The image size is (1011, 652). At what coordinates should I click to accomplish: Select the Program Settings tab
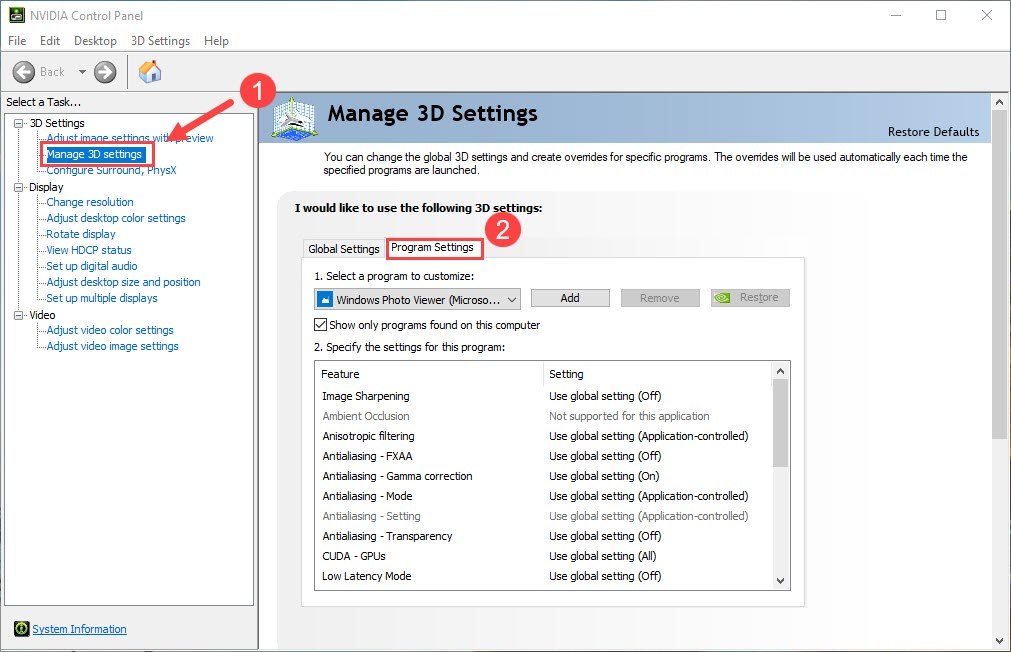(x=433, y=248)
